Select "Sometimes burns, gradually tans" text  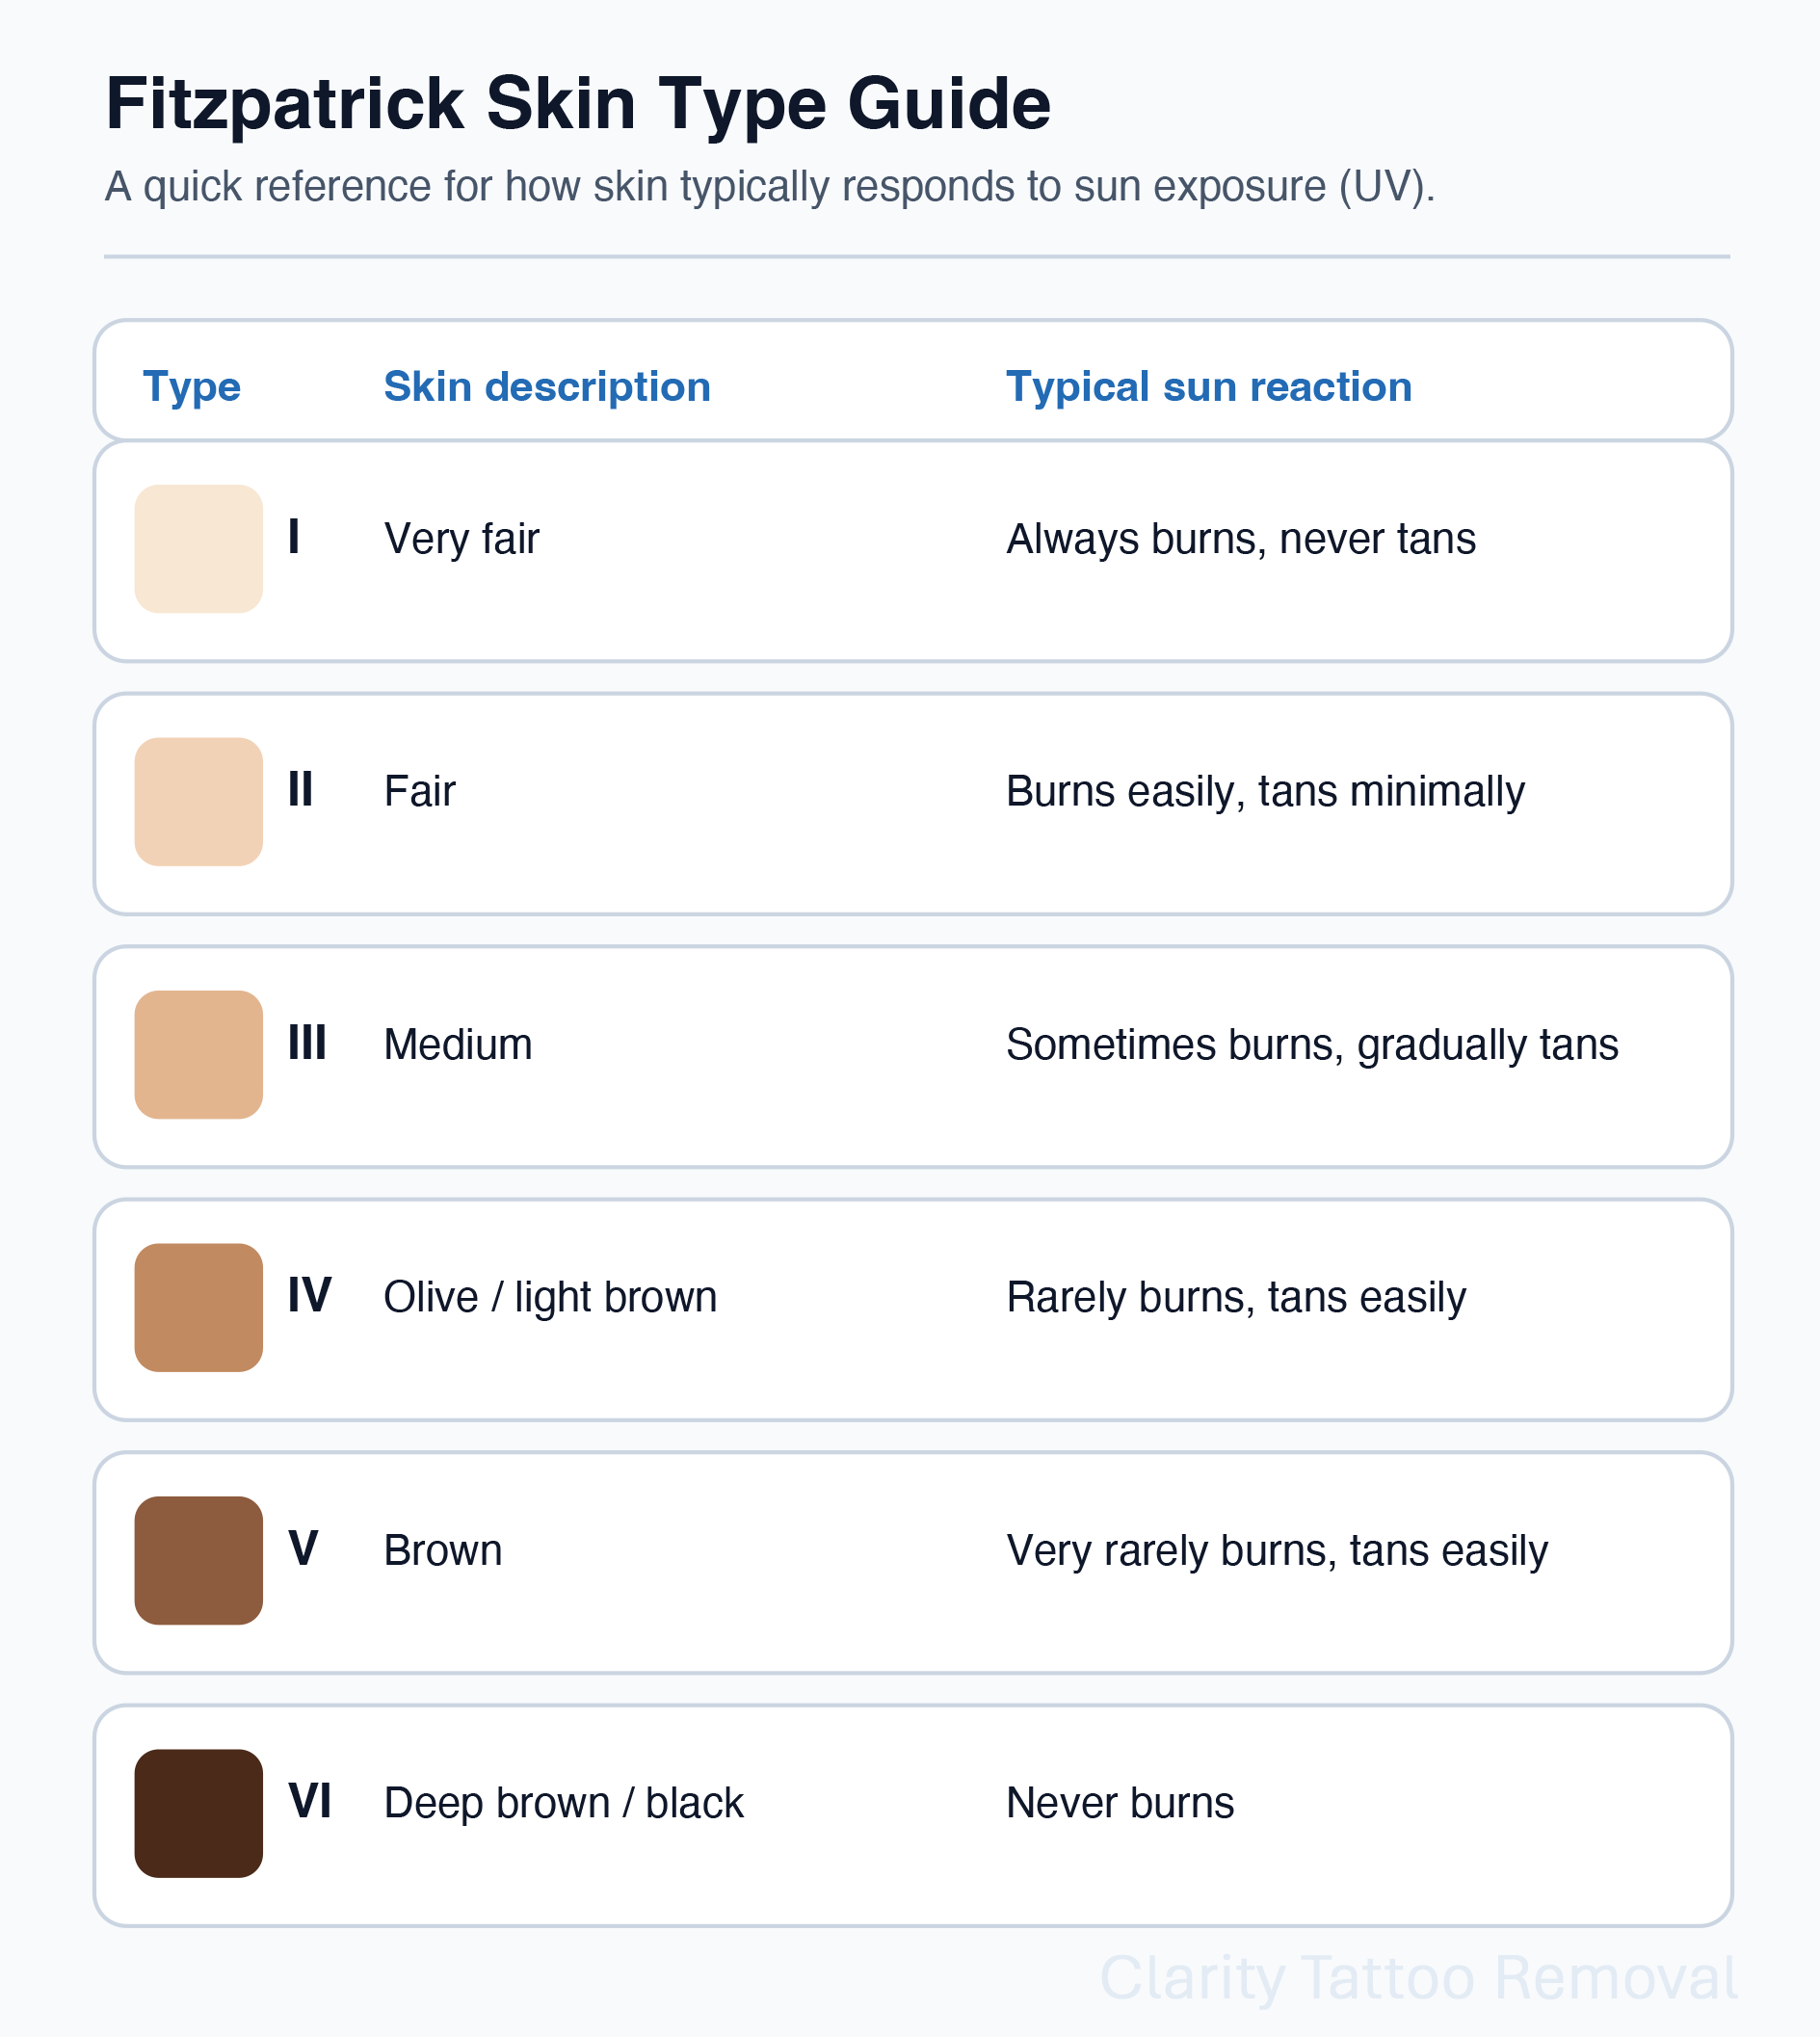[x=1312, y=1045]
